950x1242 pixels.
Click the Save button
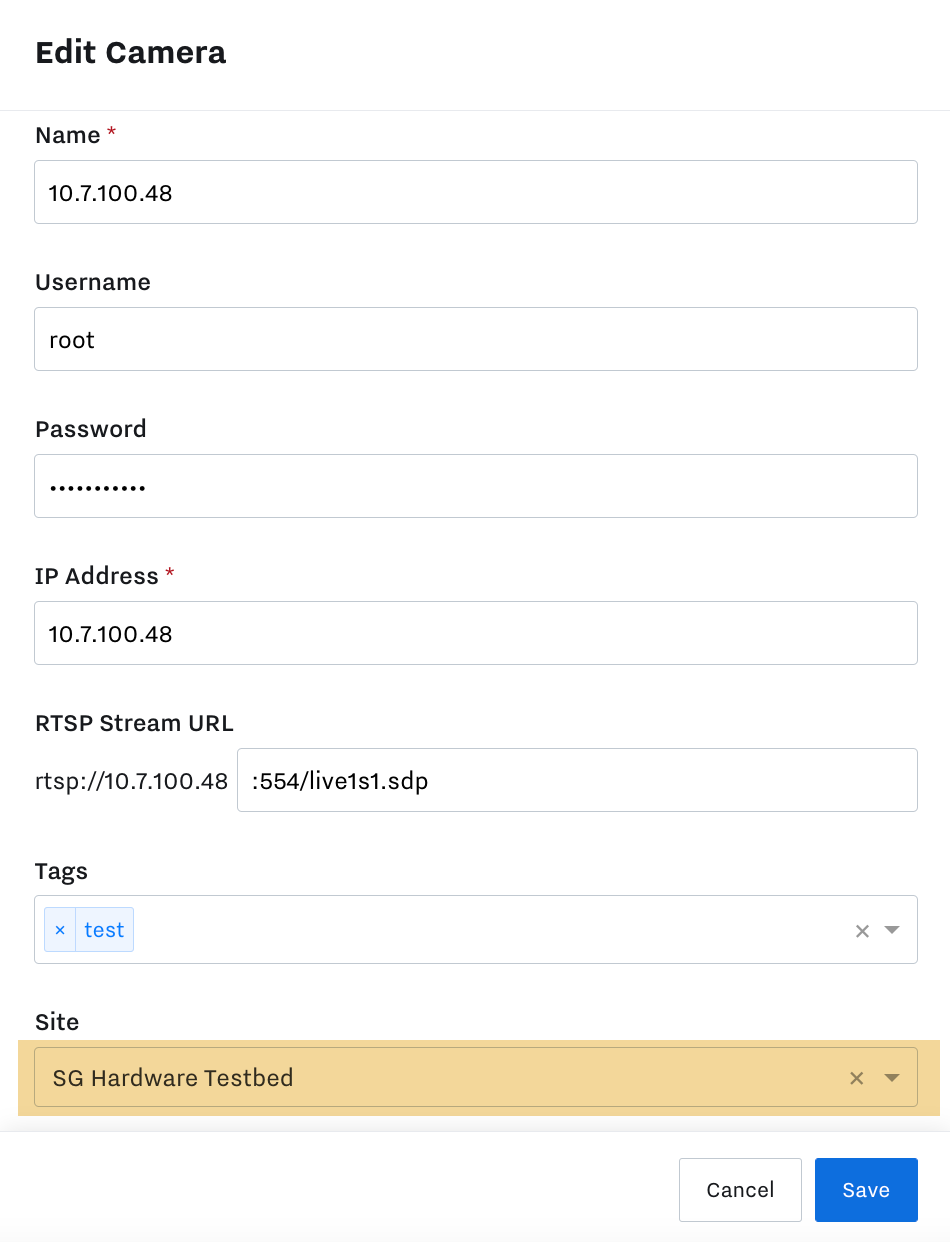[865, 1190]
